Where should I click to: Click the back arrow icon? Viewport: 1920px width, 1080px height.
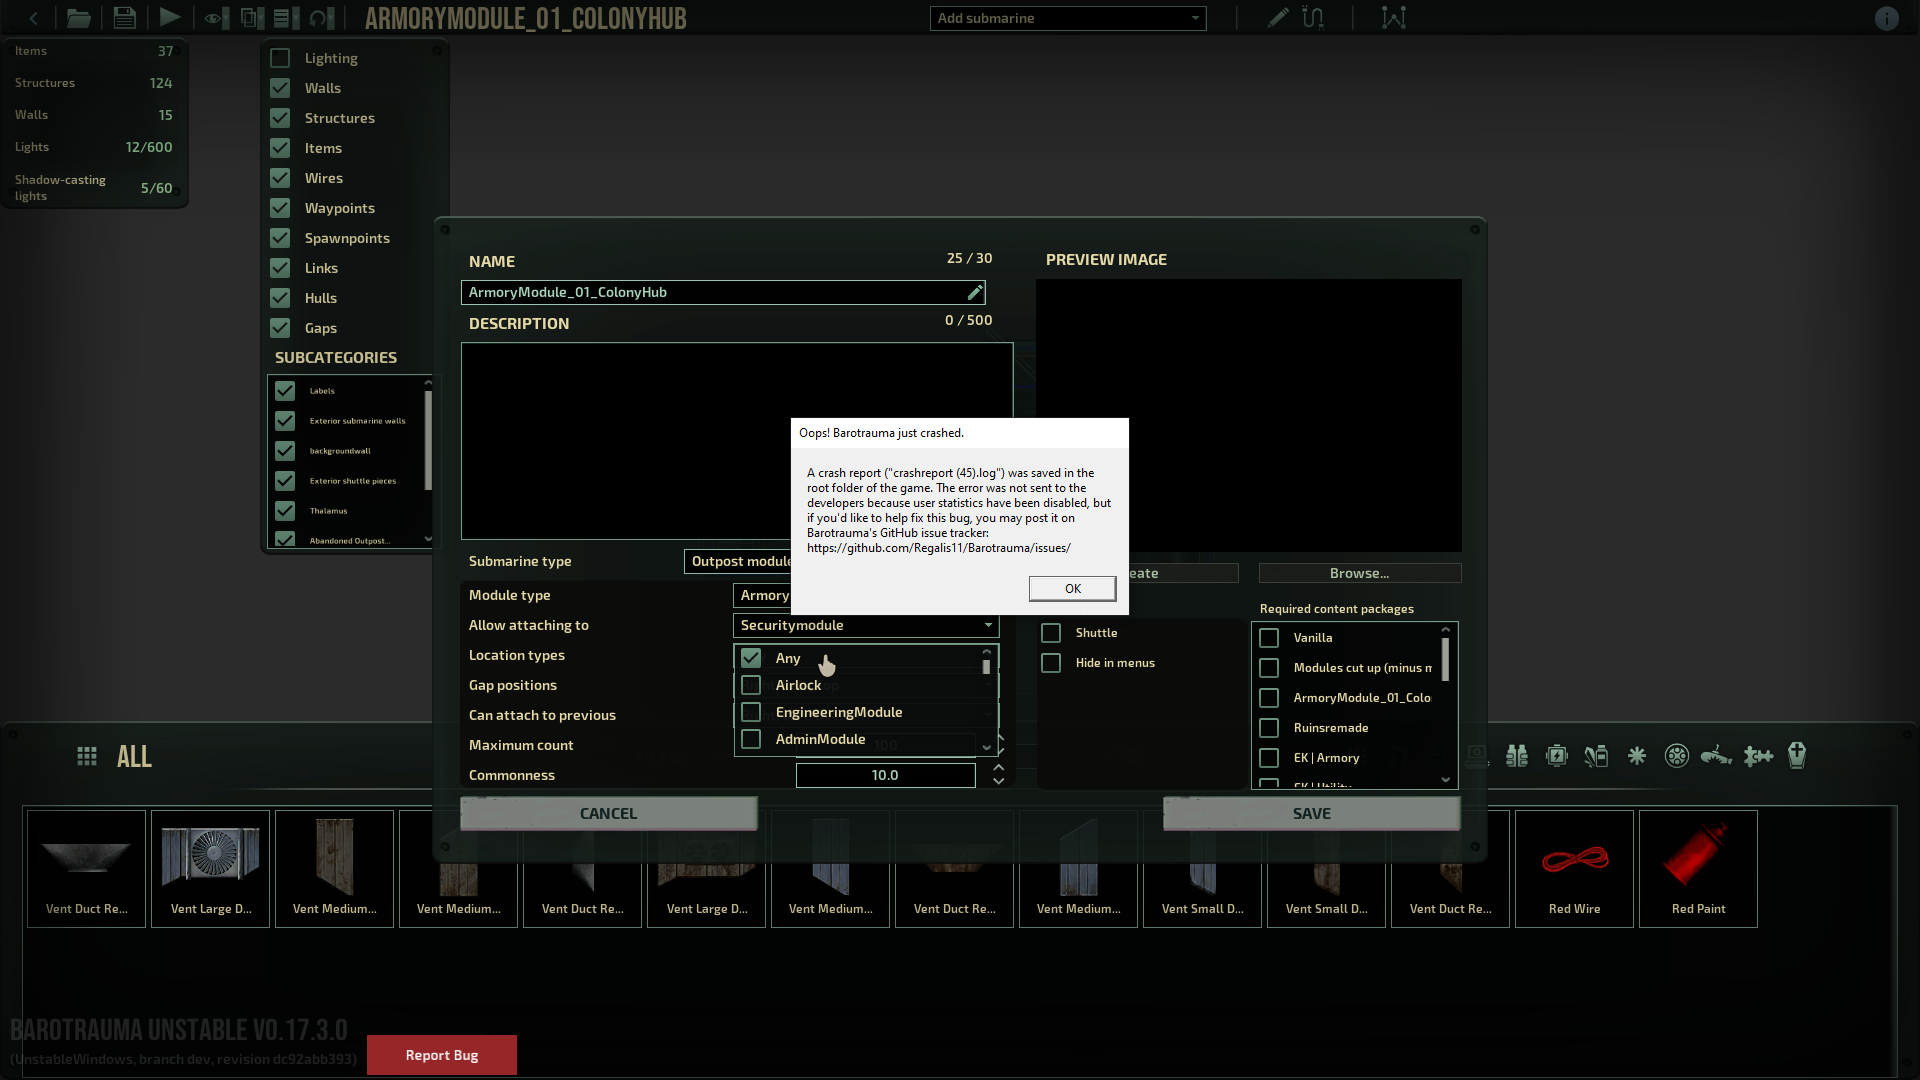point(34,18)
